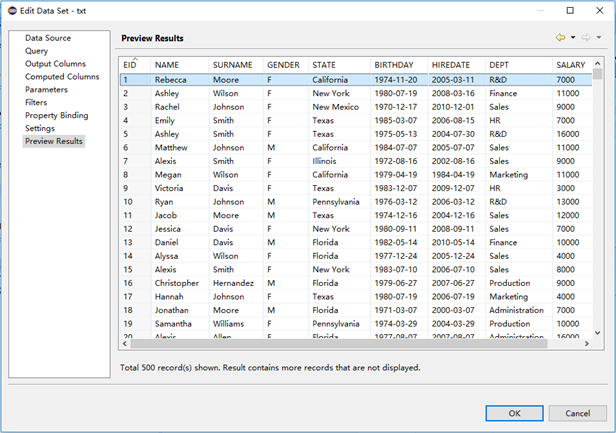Image resolution: width=616 pixels, height=433 pixels.
Task: Open Computed Columns page
Action: [x=62, y=77]
